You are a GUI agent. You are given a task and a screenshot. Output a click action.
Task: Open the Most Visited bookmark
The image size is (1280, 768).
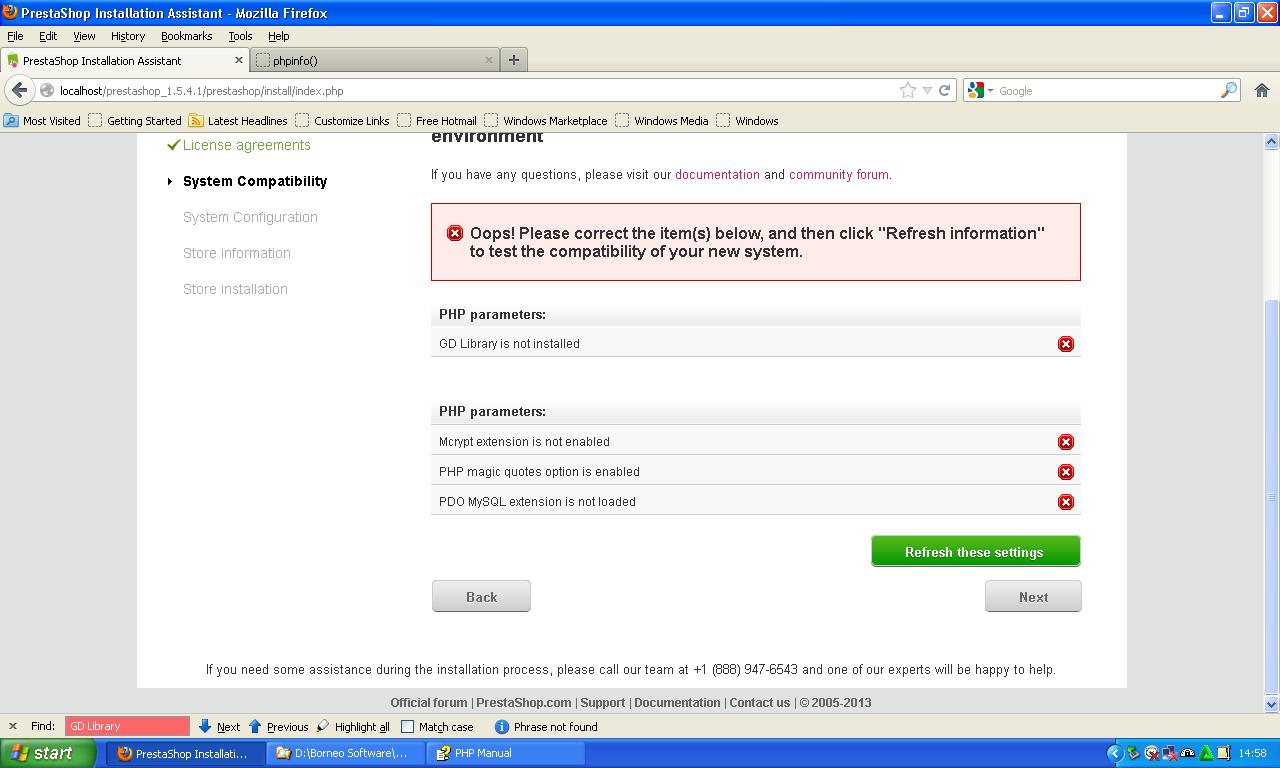(42, 121)
